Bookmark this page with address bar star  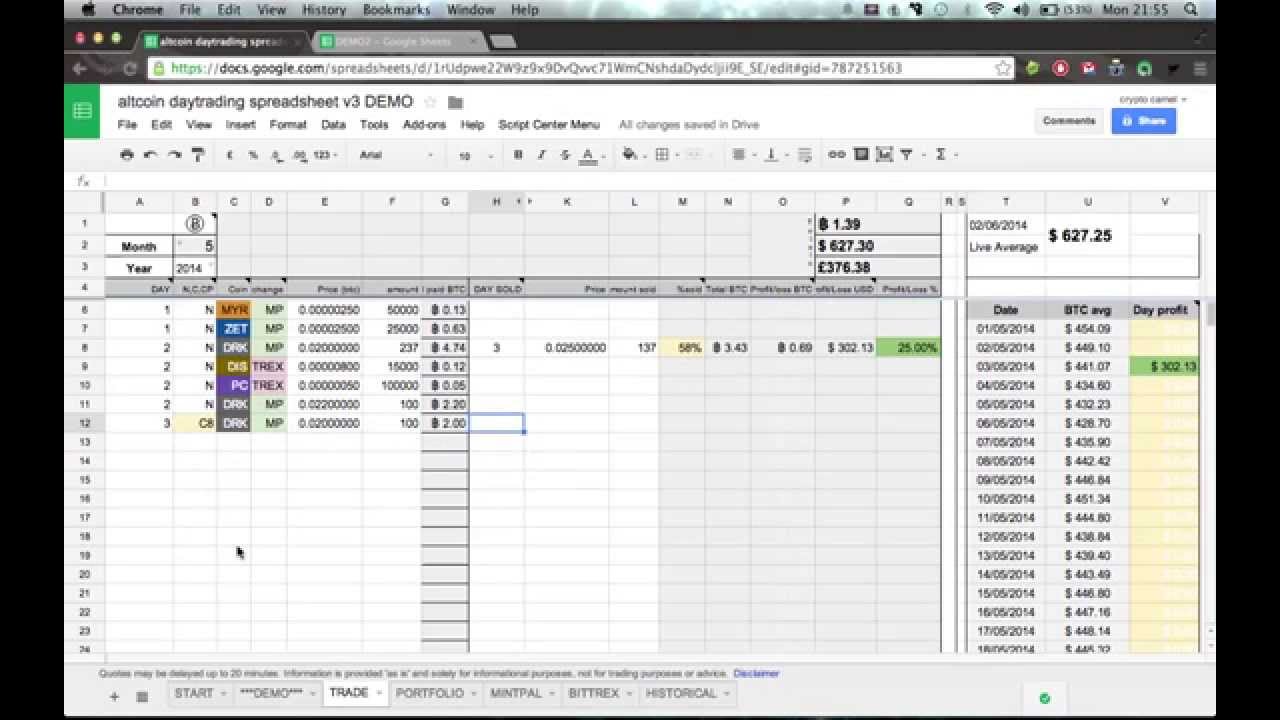(x=1003, y=69)
